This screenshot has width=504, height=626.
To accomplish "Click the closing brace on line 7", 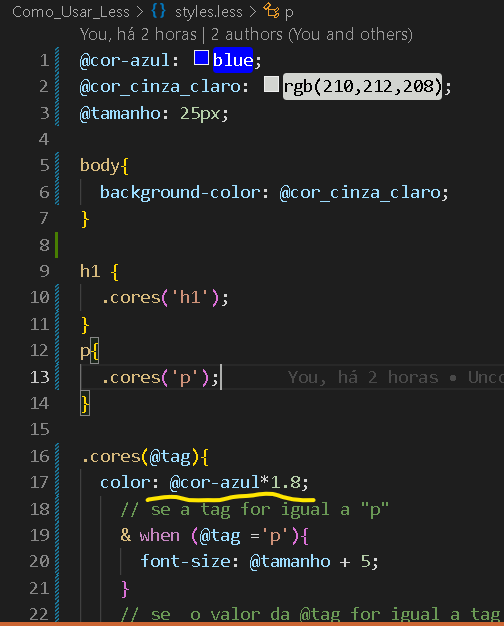I will [85, 219].
